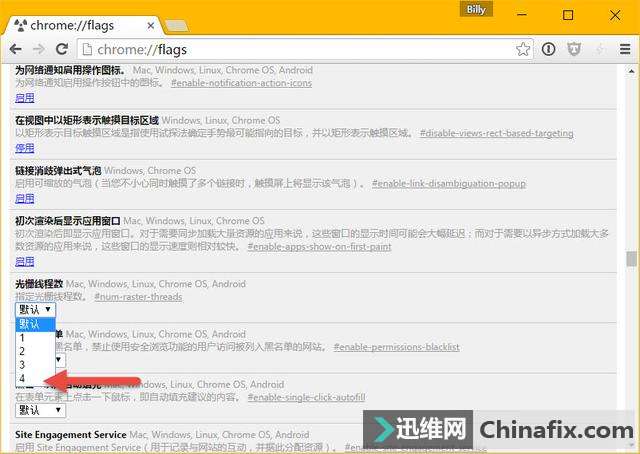Bookmark this page with the star icon
640x454 pixels.
click(522, 49)
